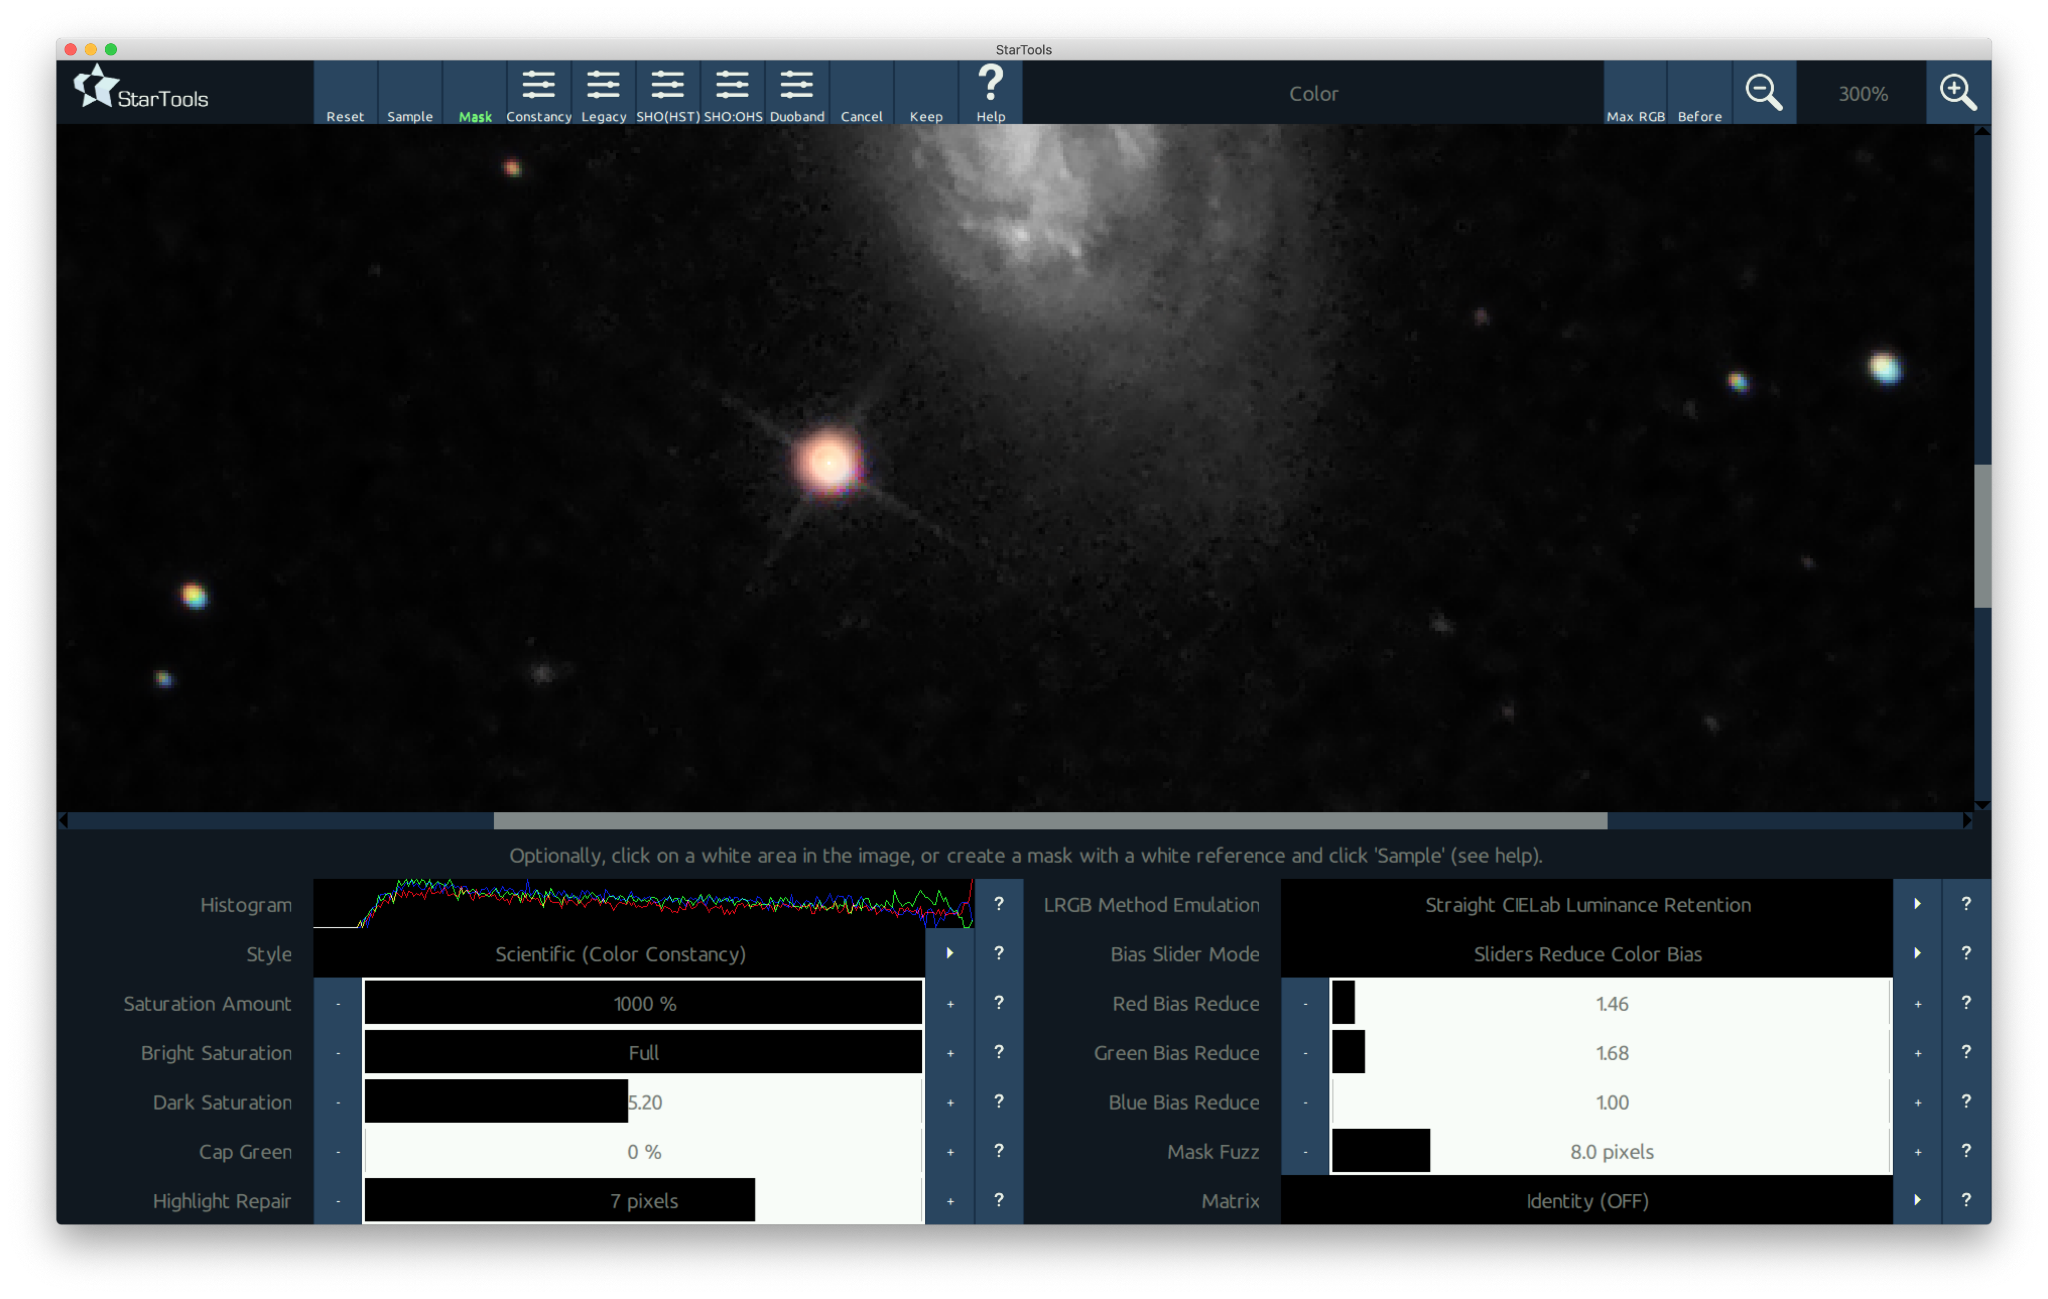Image resolution: width=2048 pixels, height=1299 pixels.
Task: Decrease Mask Fuzz with minus
Action: click(1305, 1151)
